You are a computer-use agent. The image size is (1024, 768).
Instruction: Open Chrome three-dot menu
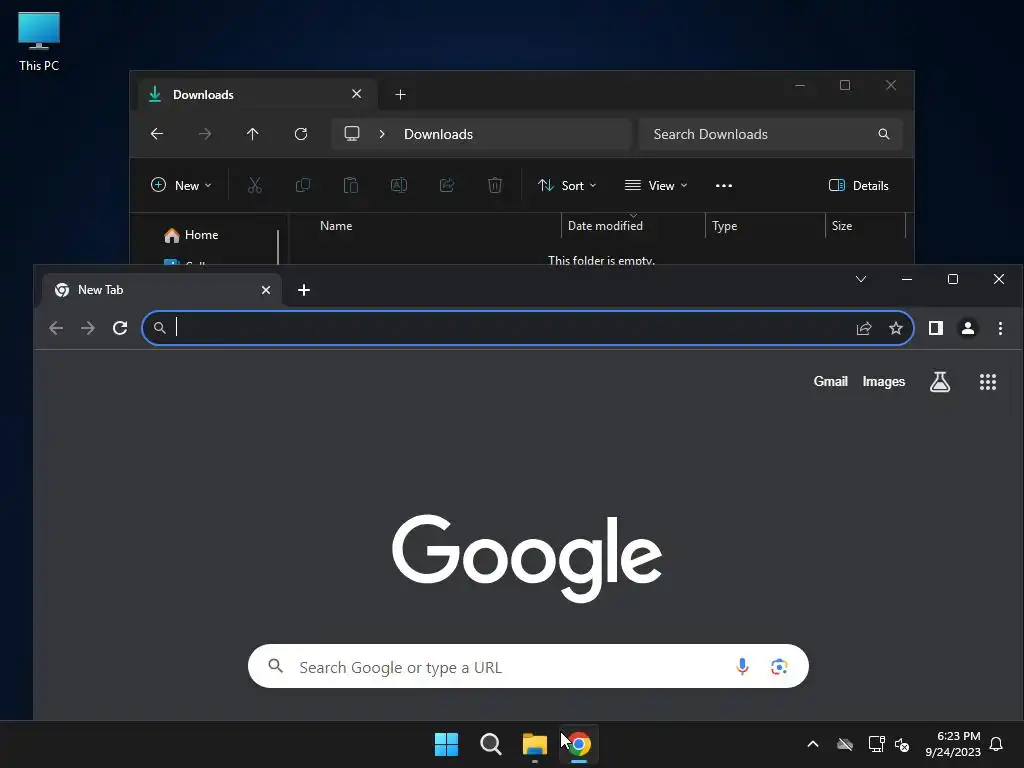(x=1000, y=328)
